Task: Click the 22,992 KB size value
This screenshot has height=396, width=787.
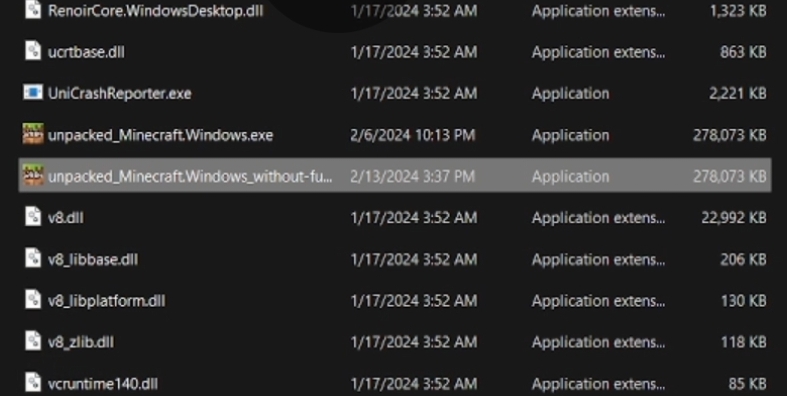Action: (x=734, y=218)
